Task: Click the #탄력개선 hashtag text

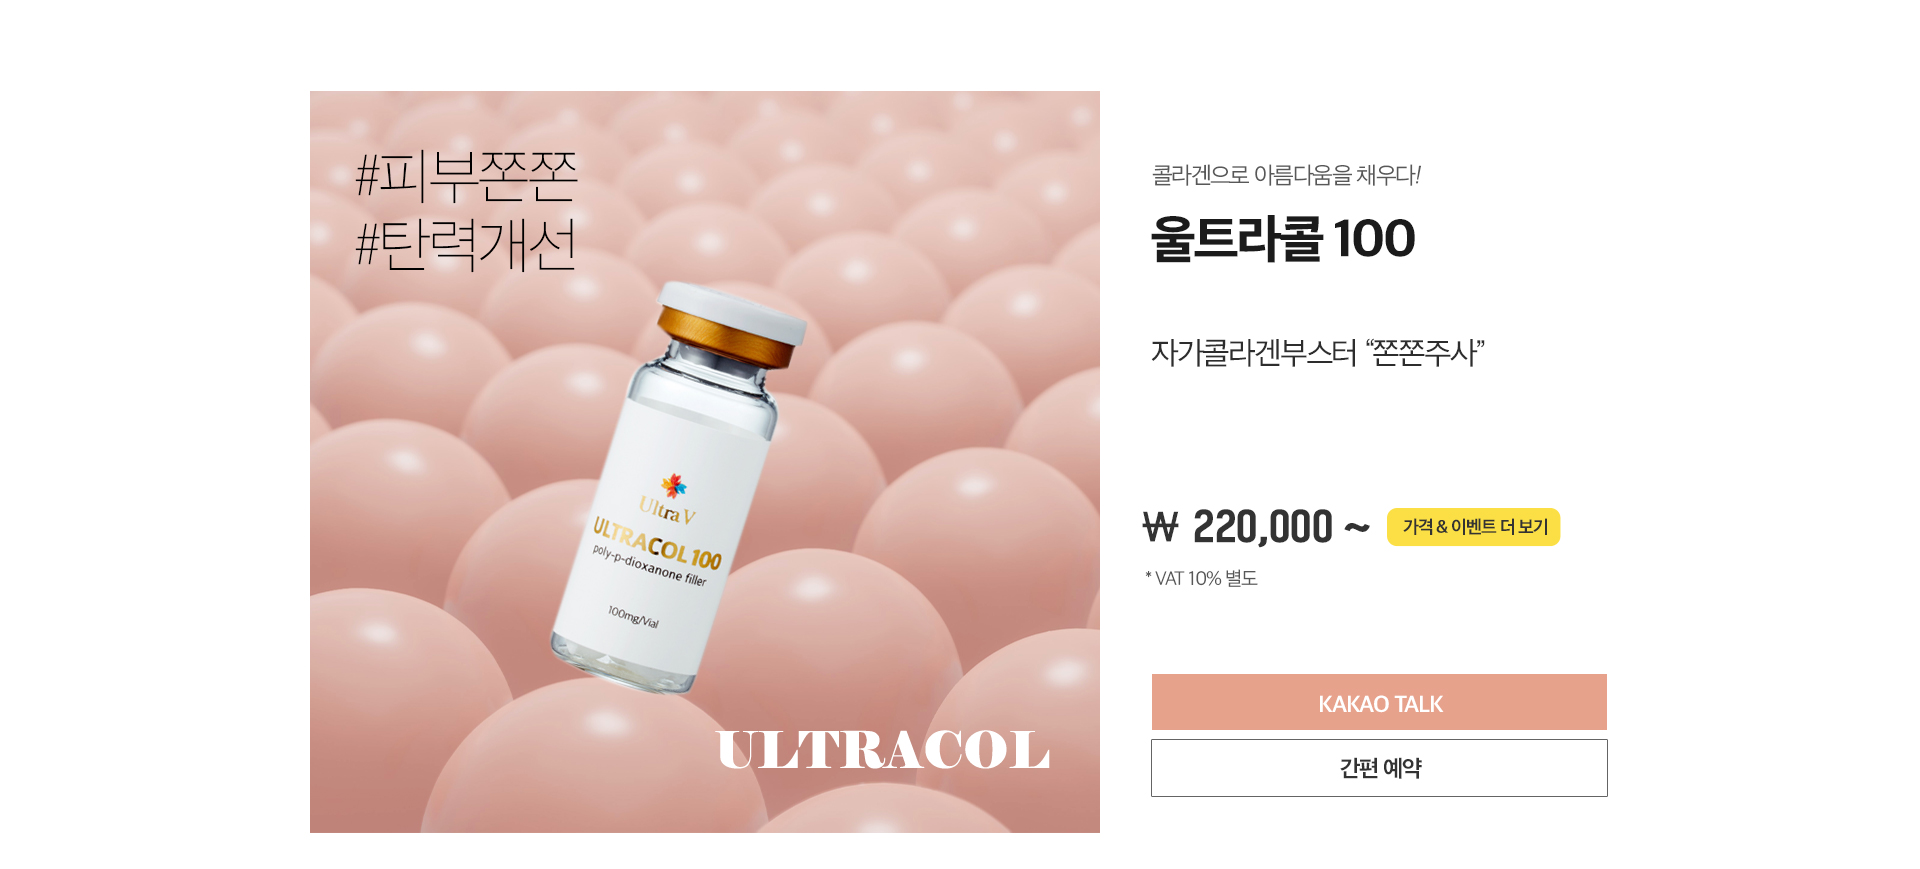Action: tap(467, 245)
